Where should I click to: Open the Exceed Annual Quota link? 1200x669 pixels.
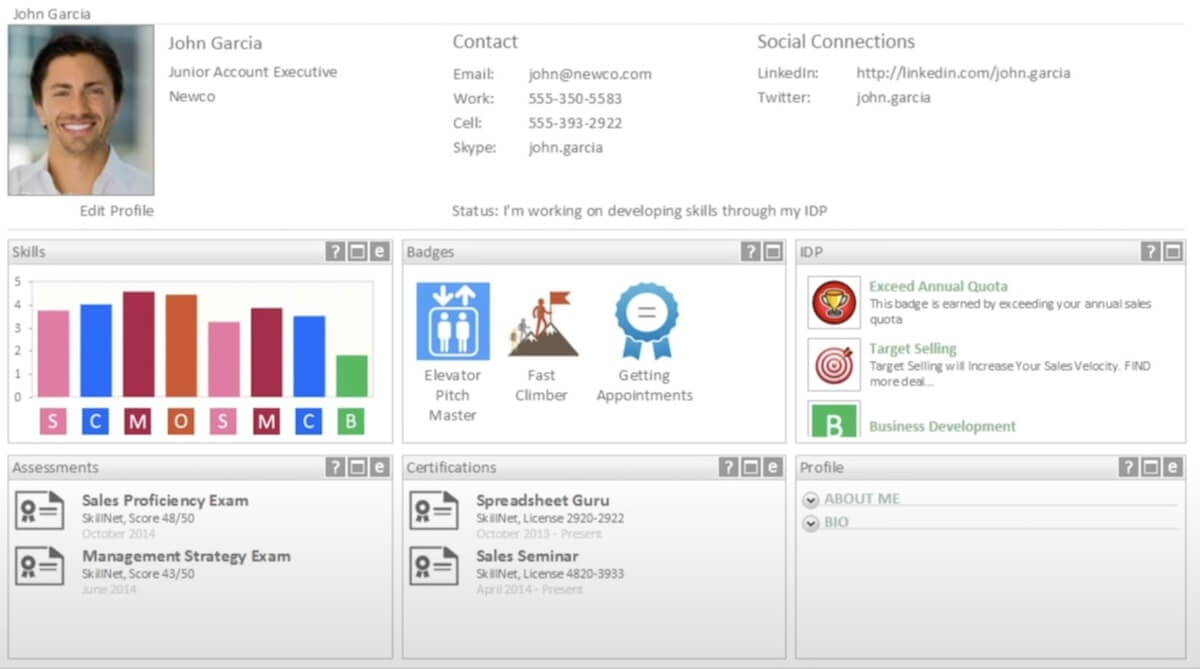click(938, 286)
